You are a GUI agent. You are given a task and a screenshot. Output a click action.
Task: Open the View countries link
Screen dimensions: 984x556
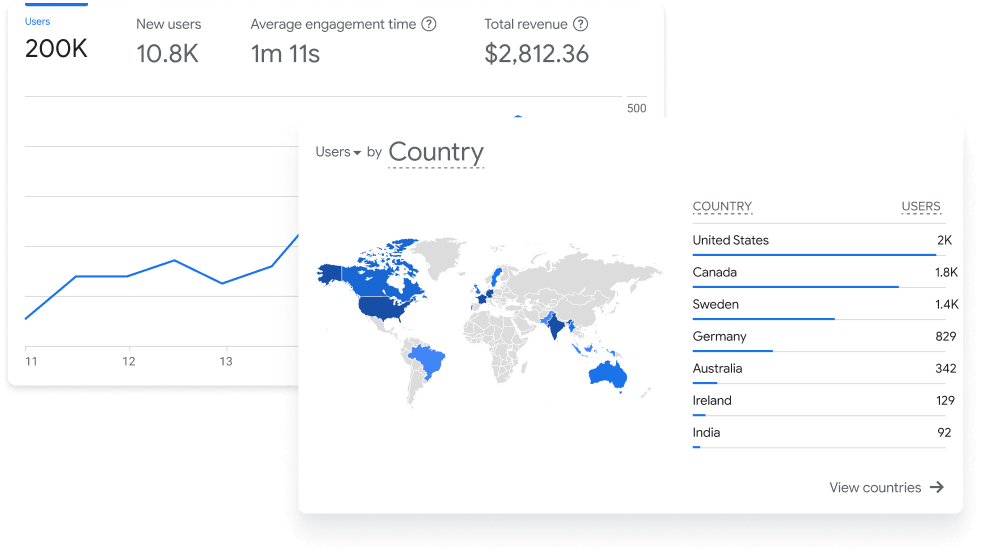pyautogui.click(x=875, y=487)
